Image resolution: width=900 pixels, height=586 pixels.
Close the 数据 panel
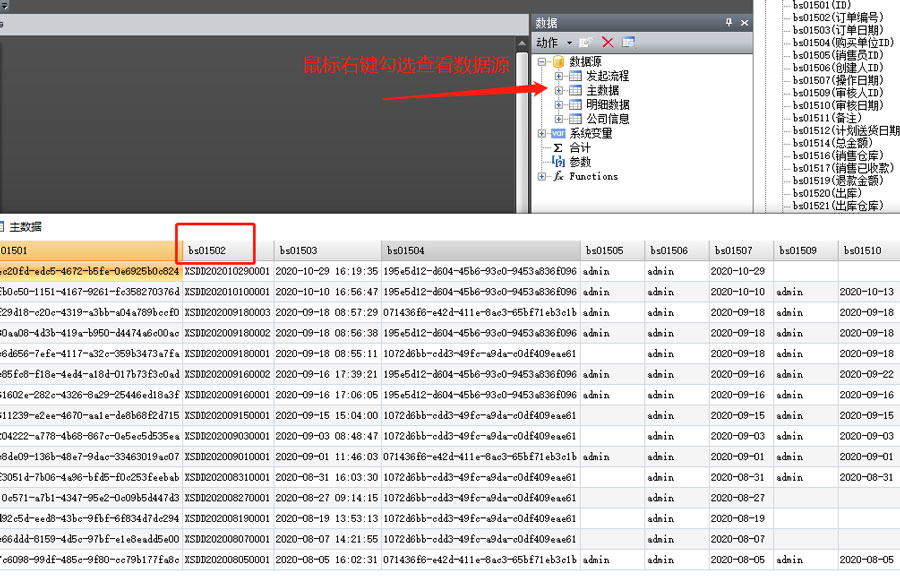[743, 22]
